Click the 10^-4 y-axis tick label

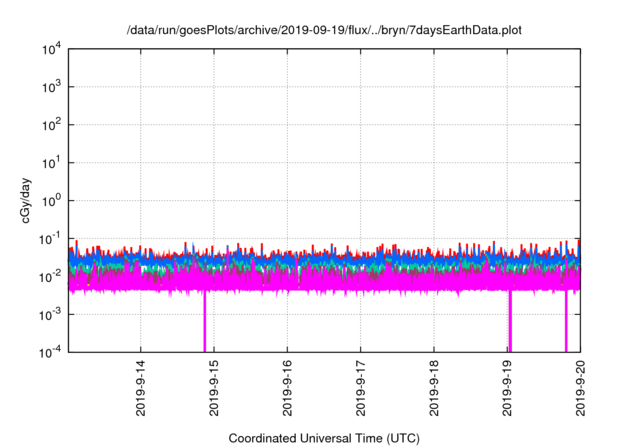tap(50, 352)
